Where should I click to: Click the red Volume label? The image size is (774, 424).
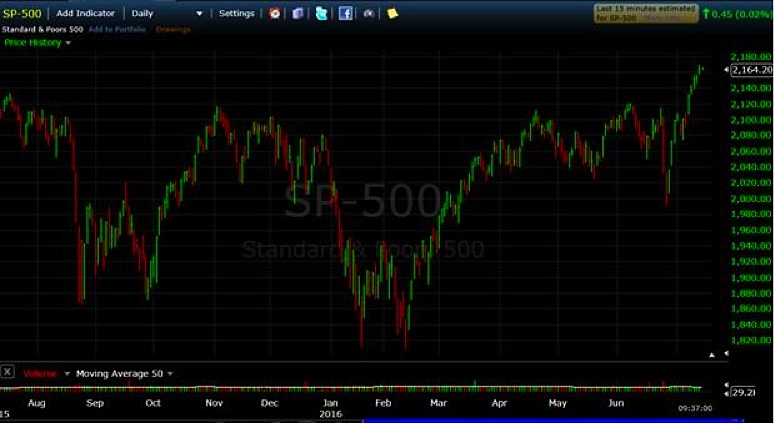coord(40,374)
